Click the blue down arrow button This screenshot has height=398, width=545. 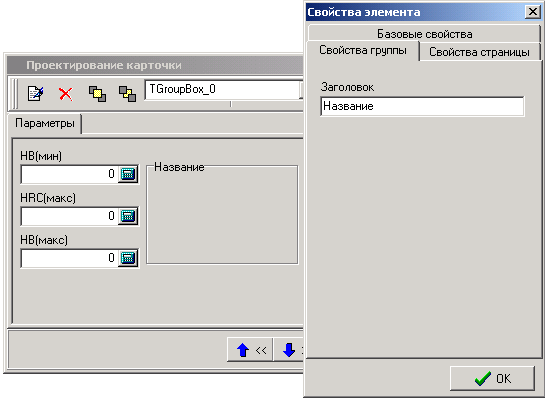click(x=288, y=350)
